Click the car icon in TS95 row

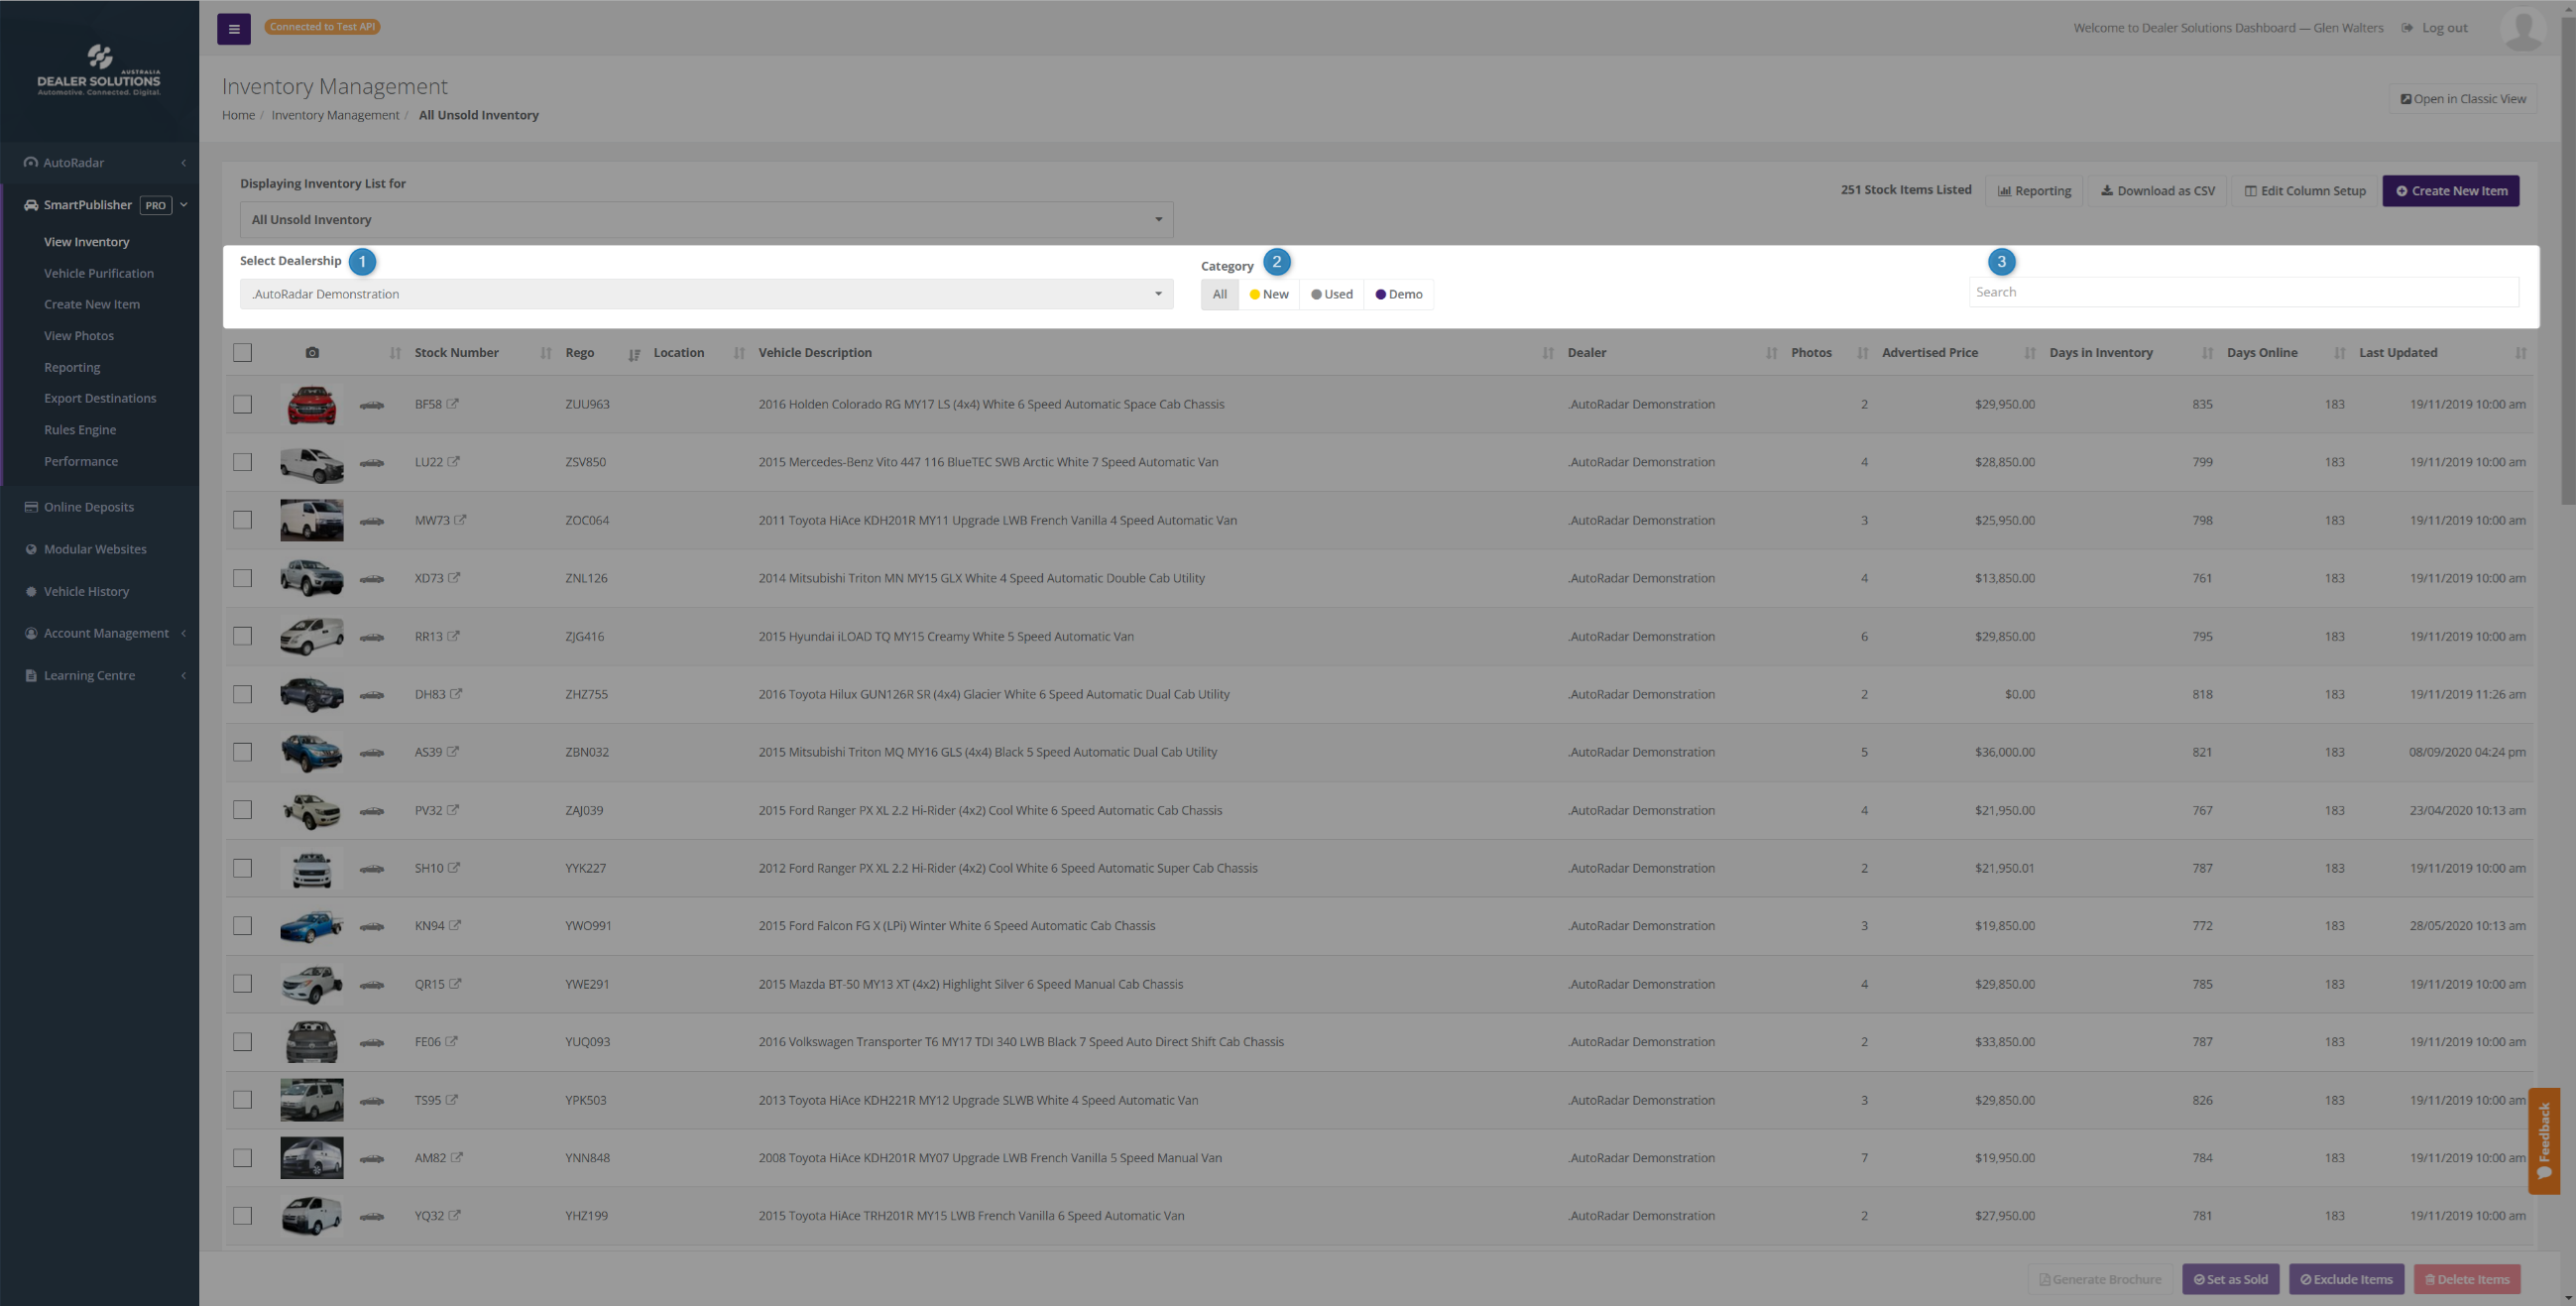[x=372, y=1101]
